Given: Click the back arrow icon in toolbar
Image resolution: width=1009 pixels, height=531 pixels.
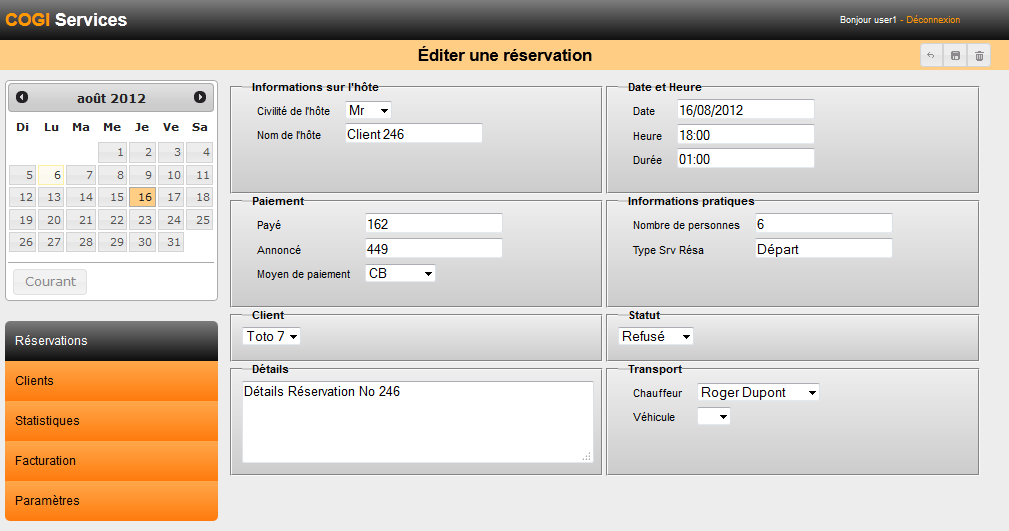Looking at the screenshot, I should (931, 56).
